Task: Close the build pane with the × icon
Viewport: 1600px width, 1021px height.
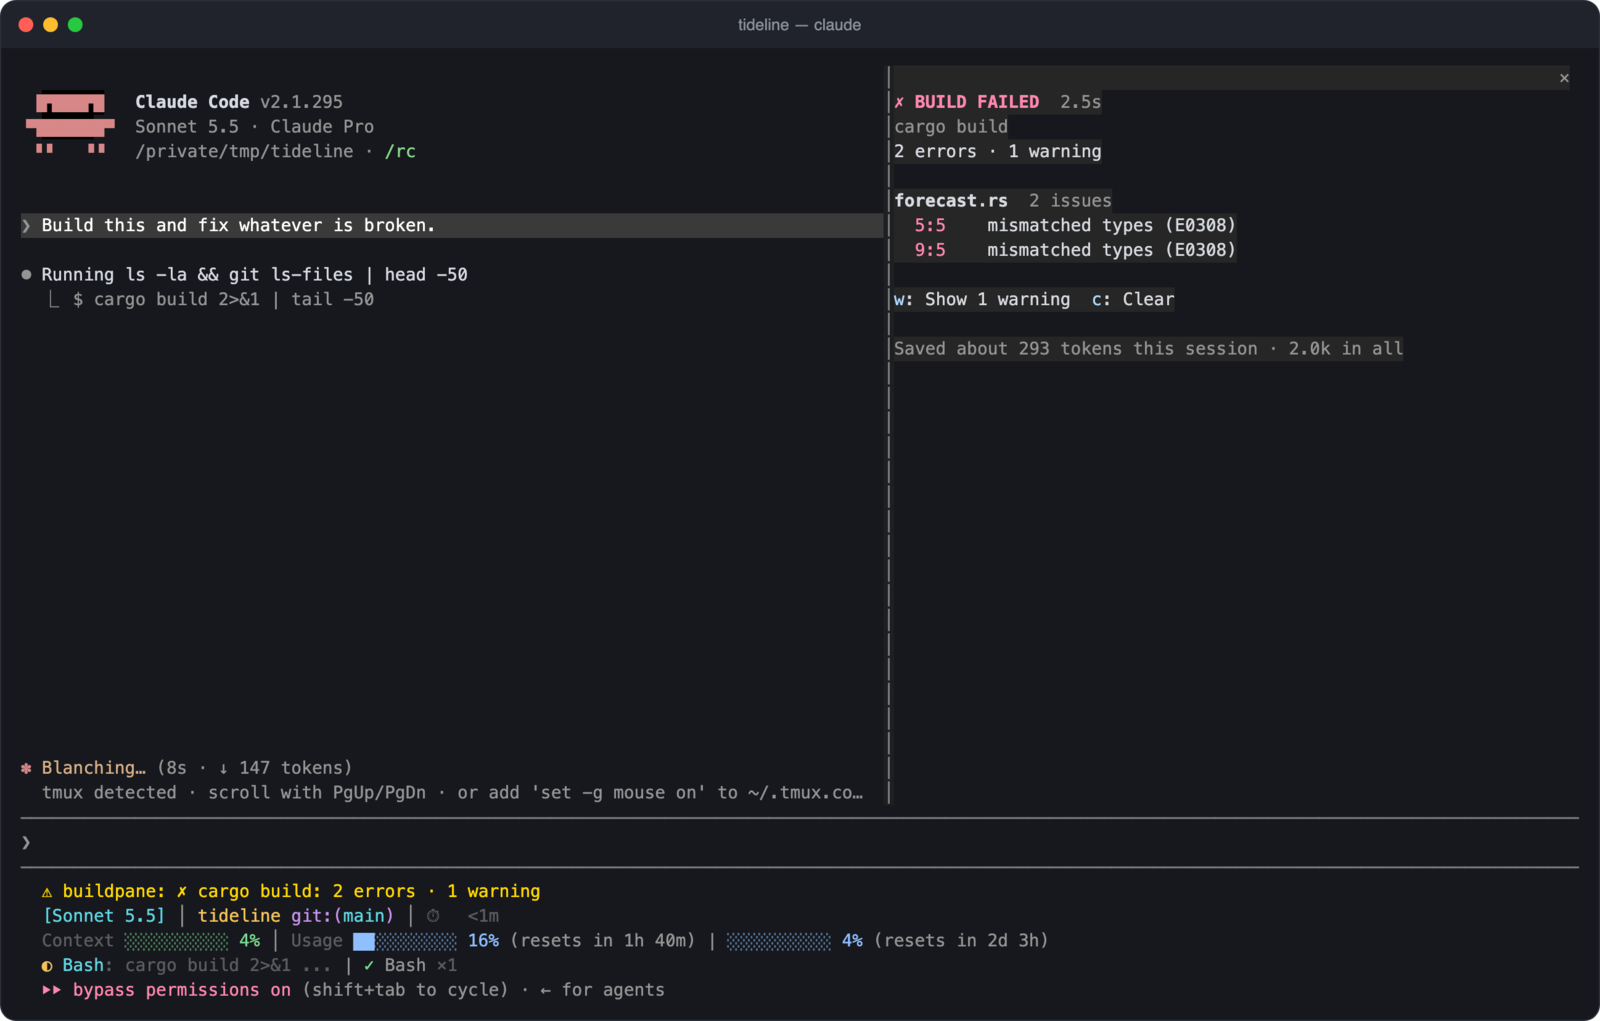Action: point(1564,78)
